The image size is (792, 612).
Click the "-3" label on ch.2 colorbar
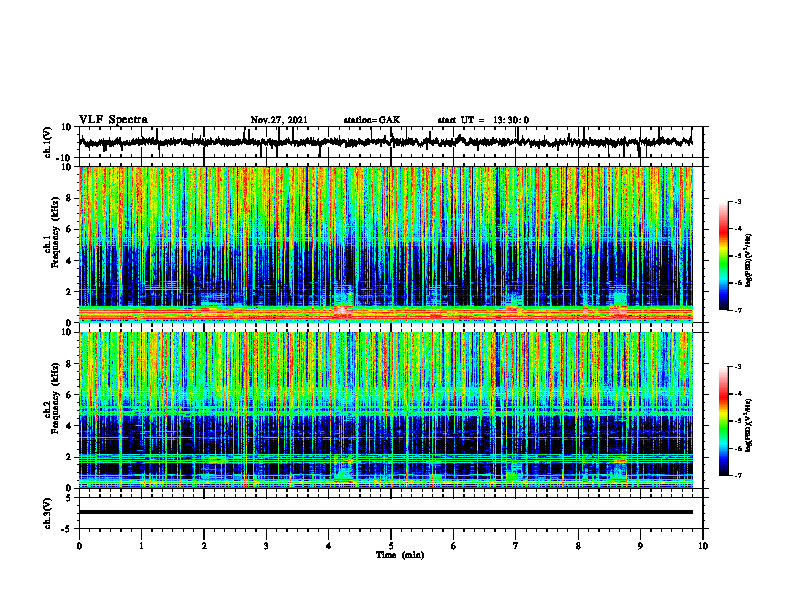[737, 367]
